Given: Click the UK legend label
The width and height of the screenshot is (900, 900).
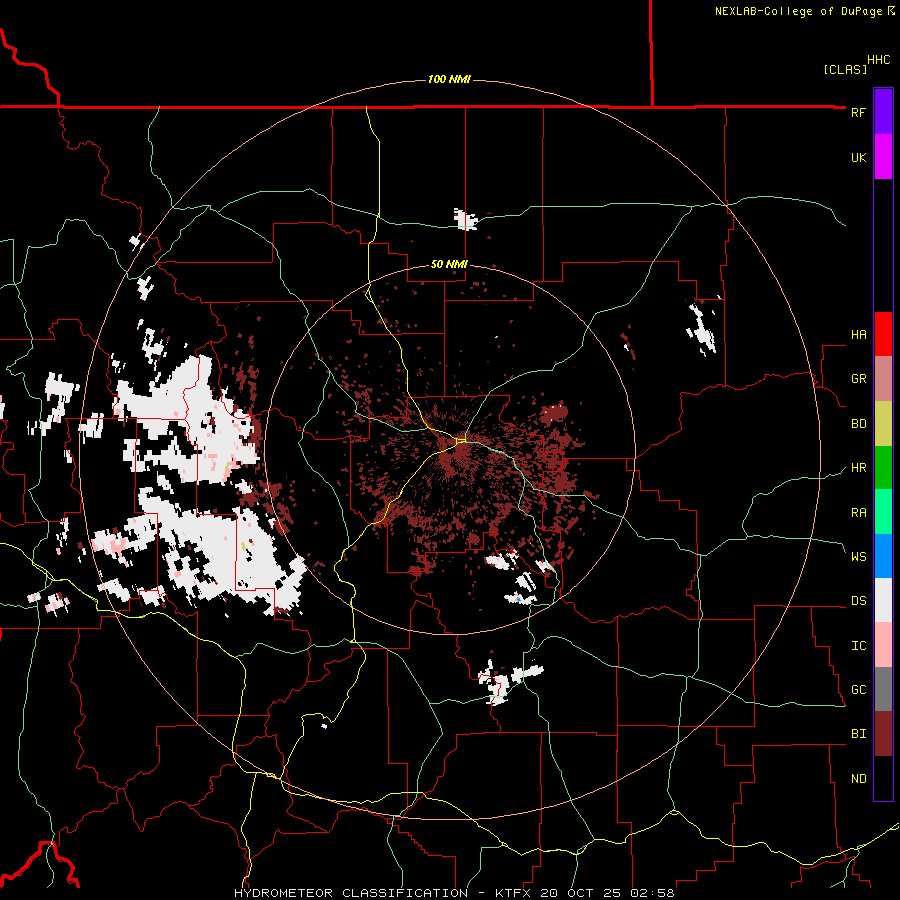Looking at the screenshot, I should (858, 157).
